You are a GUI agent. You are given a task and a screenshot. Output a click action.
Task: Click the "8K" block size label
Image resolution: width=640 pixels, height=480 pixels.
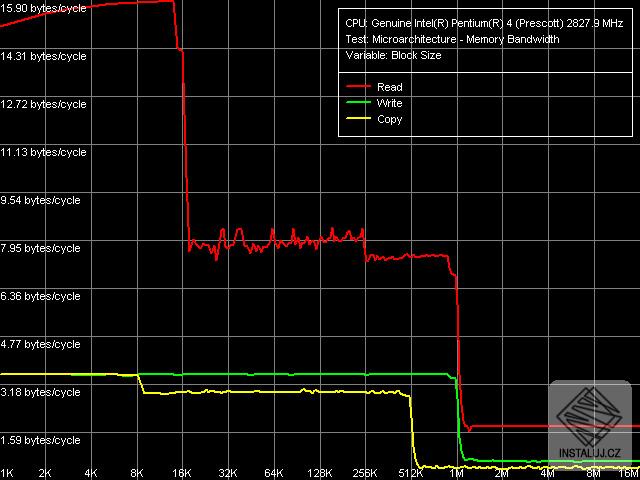137,474
